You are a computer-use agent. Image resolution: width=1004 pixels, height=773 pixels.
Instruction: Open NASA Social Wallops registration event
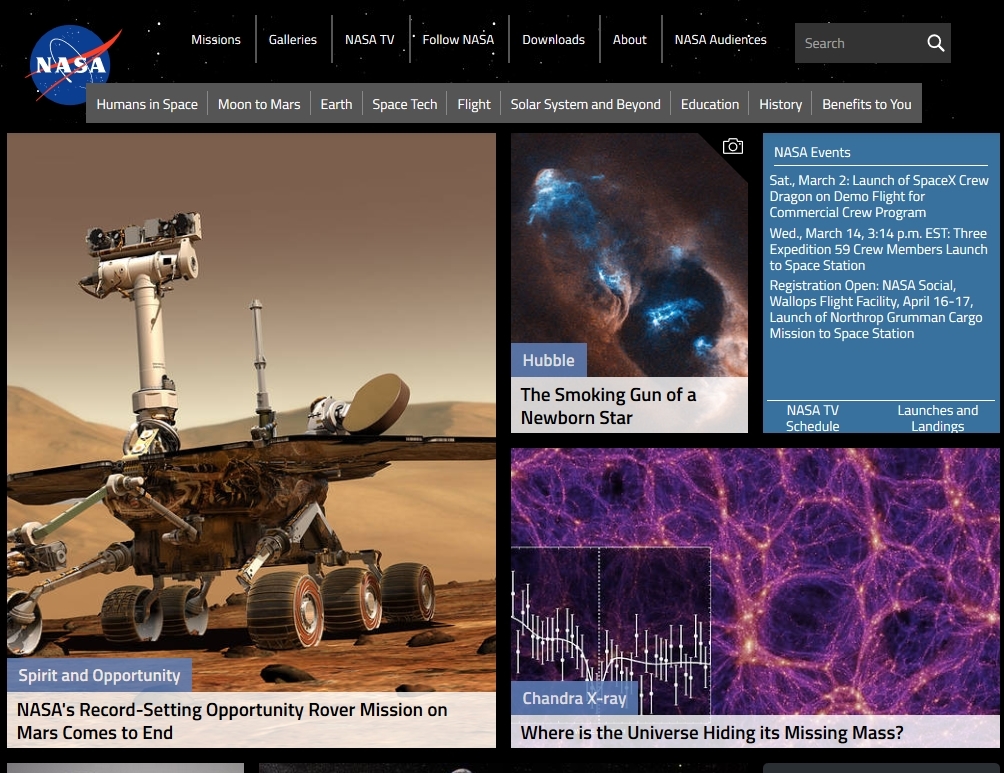[x=875, y=309]
